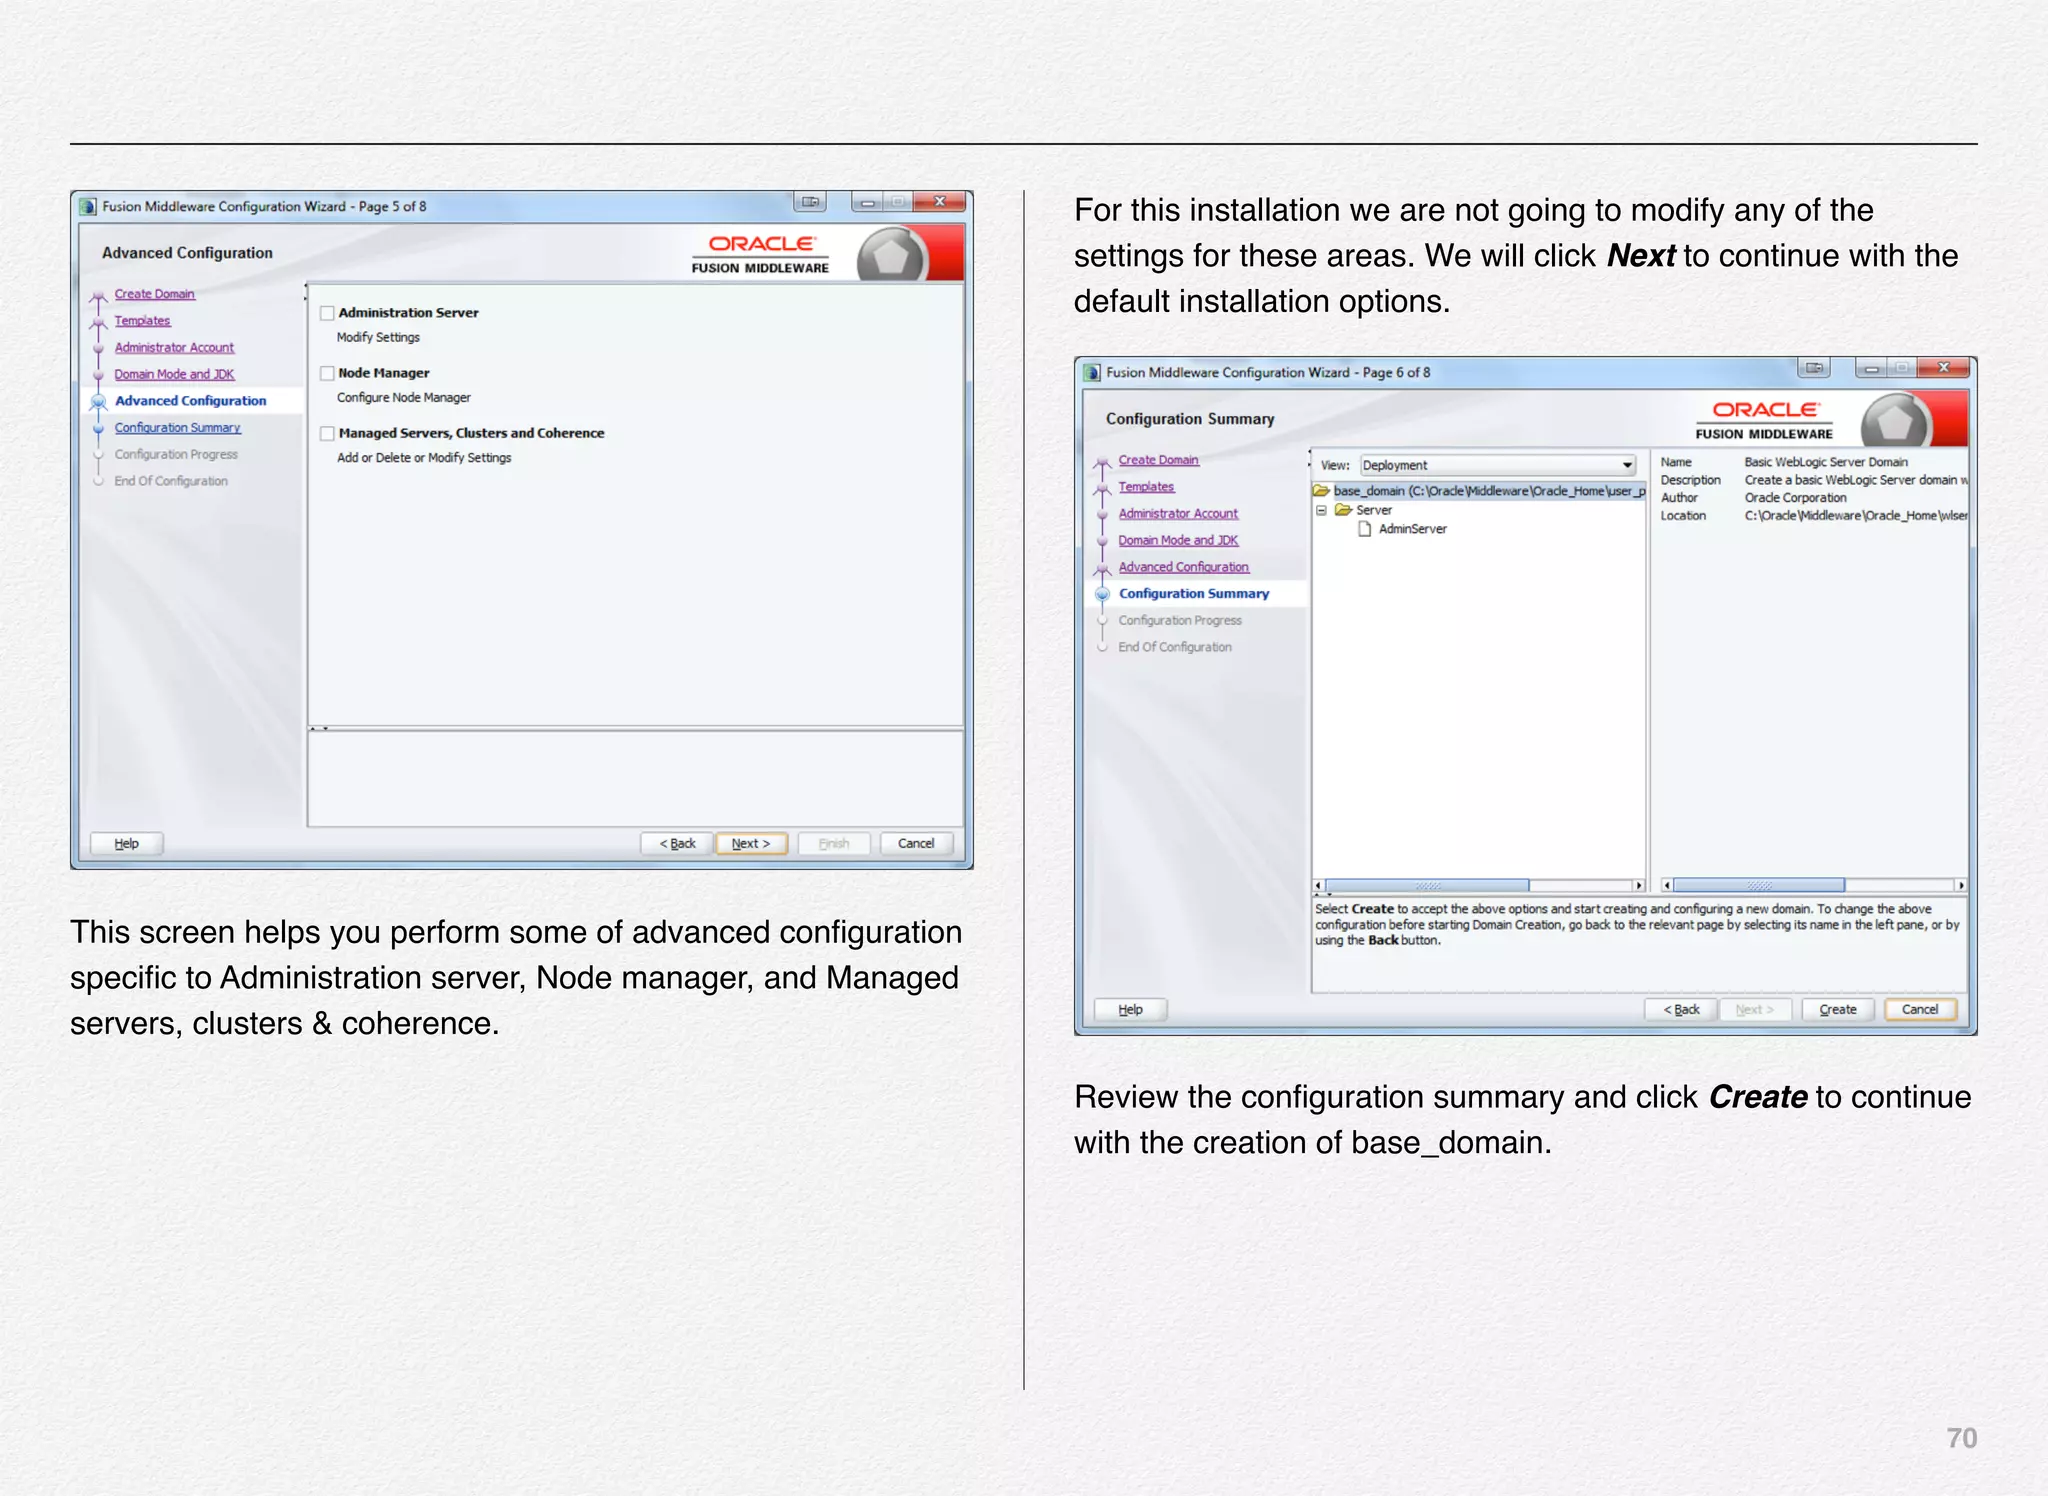Click the Create Domain step marker icon, Page 5

[x=98, y=296]
